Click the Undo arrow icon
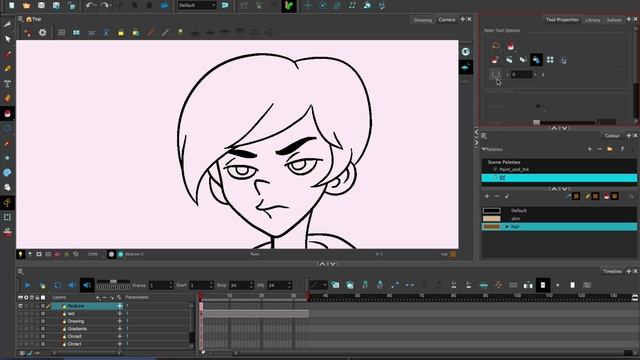 [x=90, y=5]
